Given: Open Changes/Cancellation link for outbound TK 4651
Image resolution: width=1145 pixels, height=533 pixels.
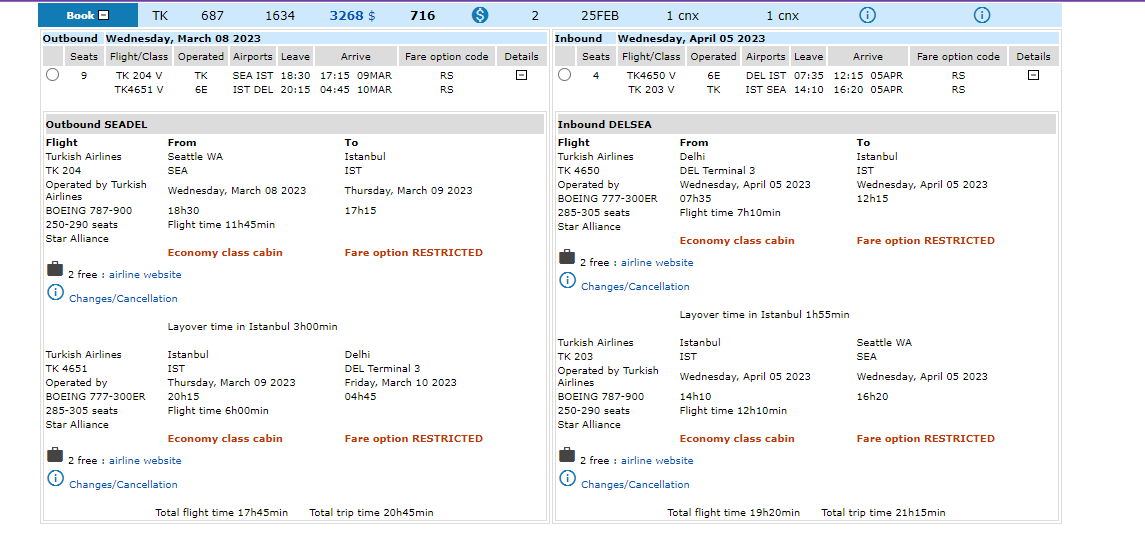Looking at the screenshot, I should tap(123, 485).
